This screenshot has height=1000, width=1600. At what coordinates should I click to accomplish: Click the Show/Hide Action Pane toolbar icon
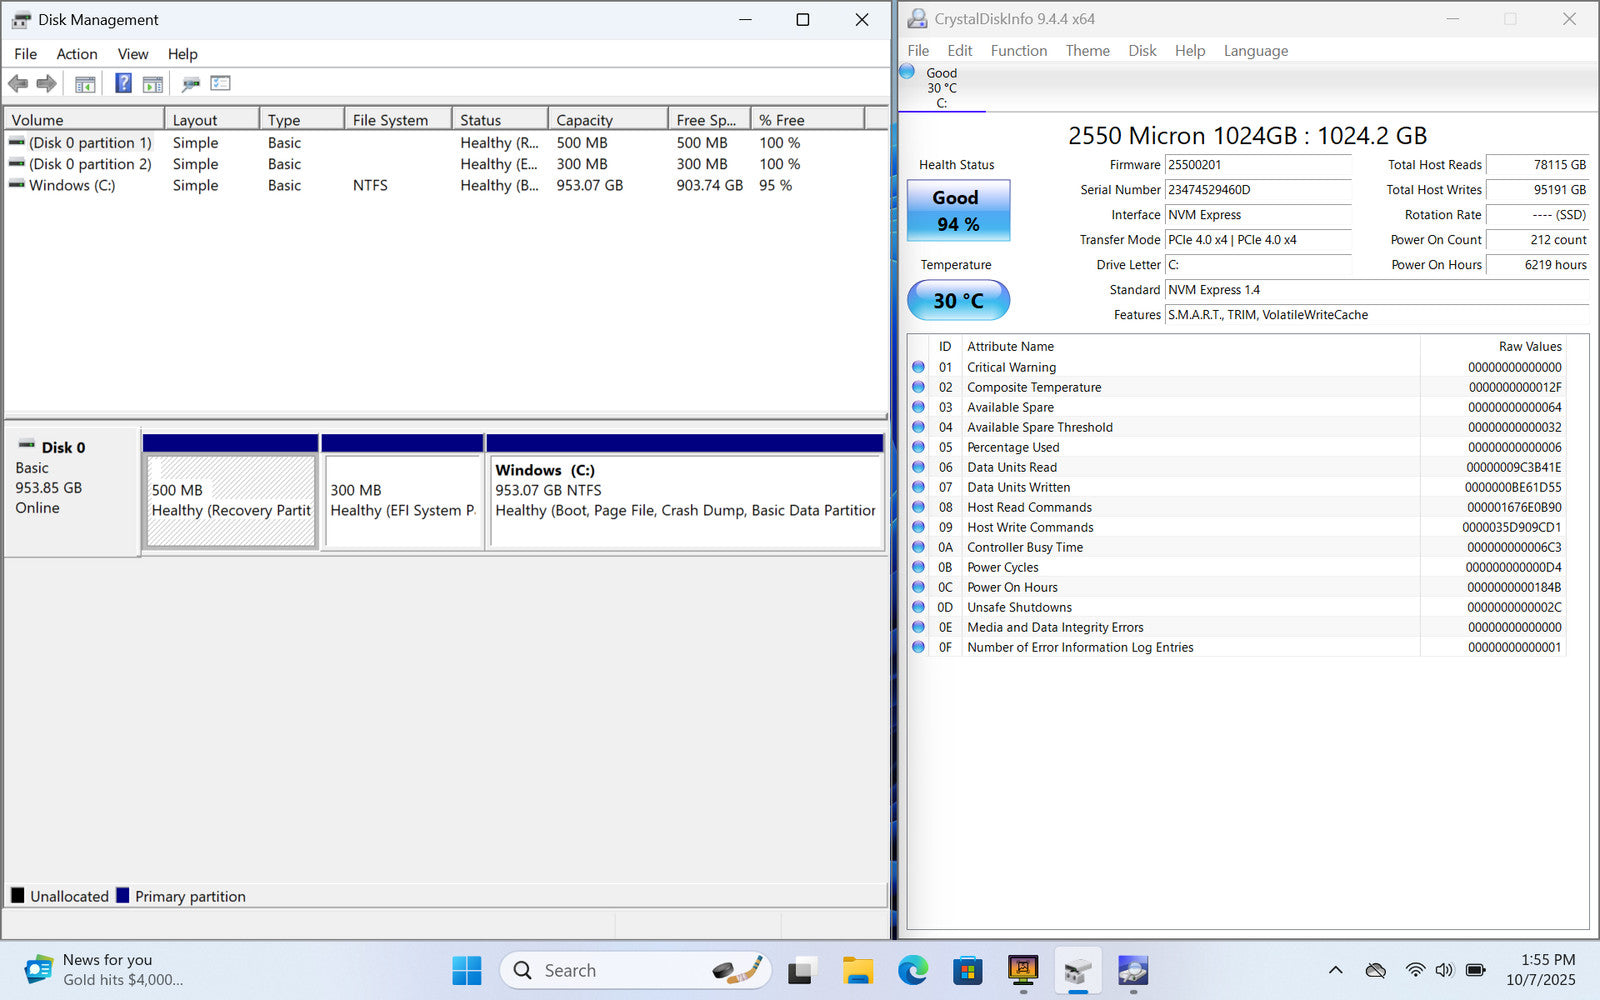point(152,84)
